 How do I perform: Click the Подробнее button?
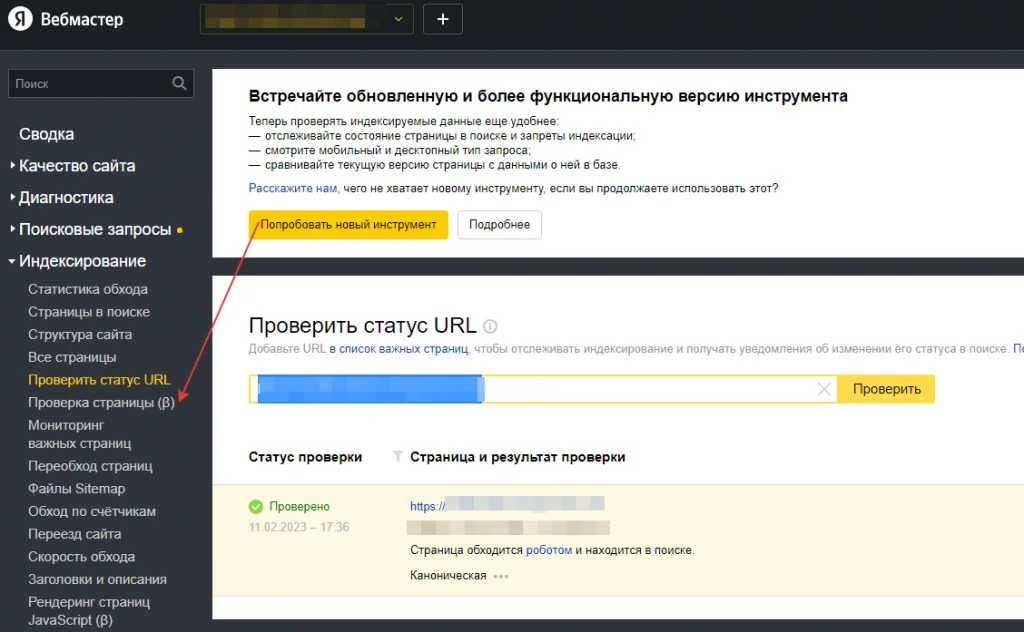coord(499,225)
